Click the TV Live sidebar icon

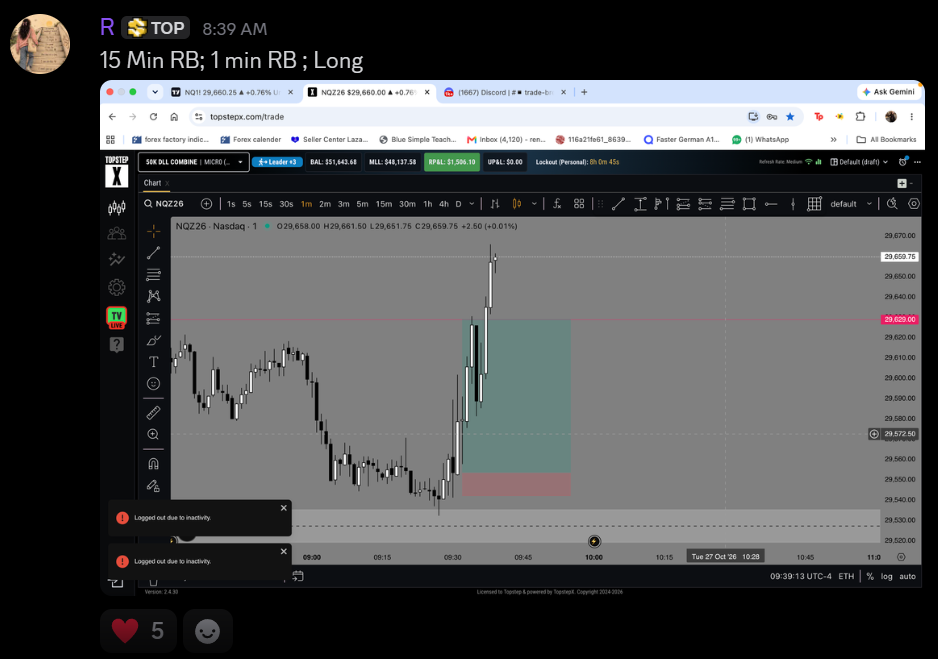click(117, 318)
